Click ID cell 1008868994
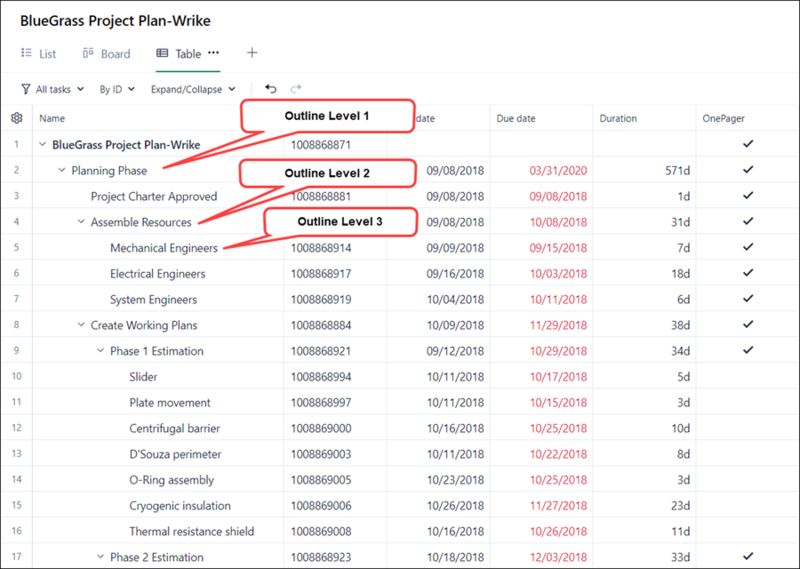 tap(321, 377)
